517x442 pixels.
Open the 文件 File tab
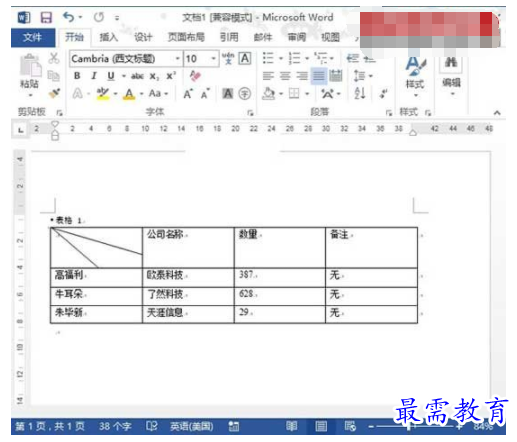[33, 37]
